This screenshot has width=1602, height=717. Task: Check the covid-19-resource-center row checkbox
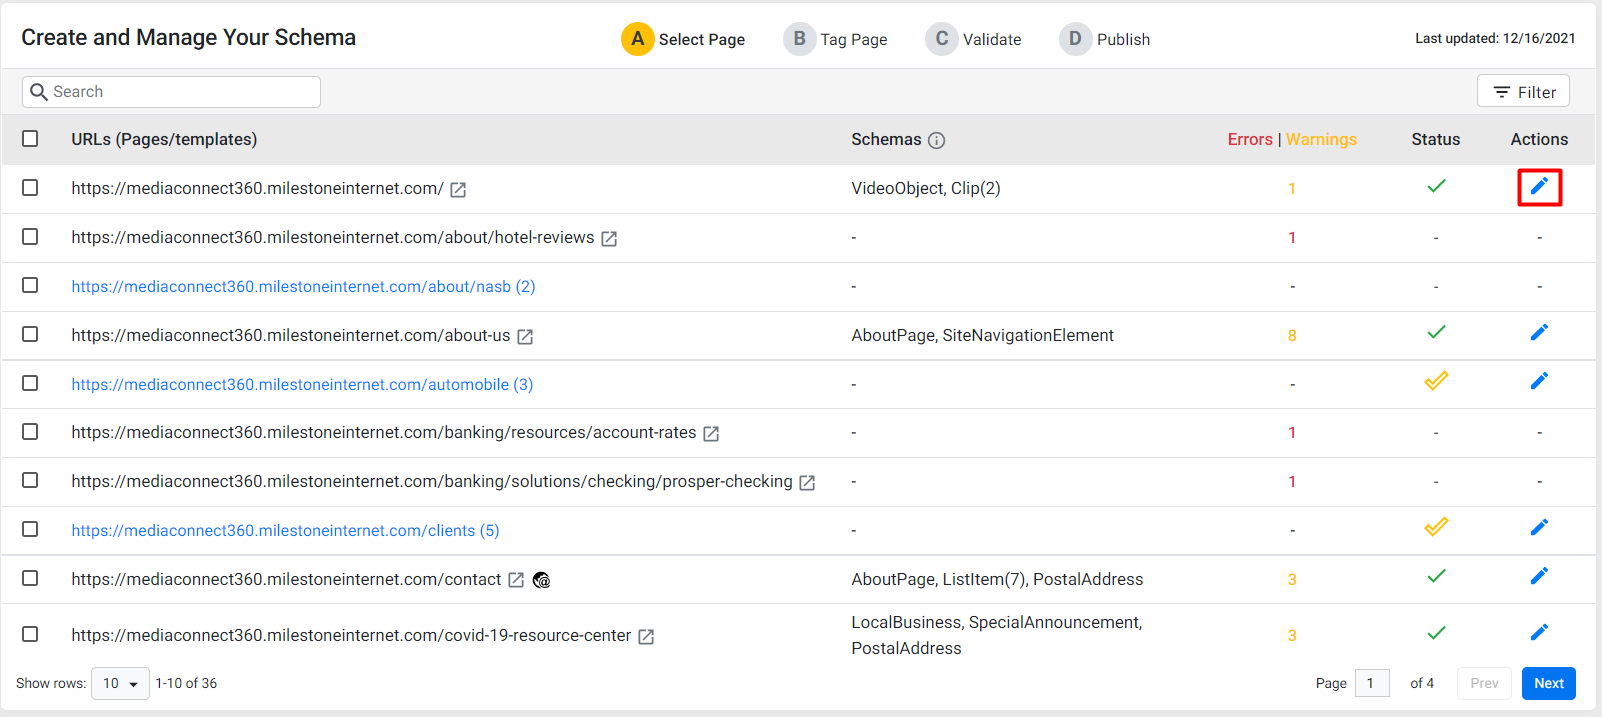pyautogui.click(x=30, y=634)
